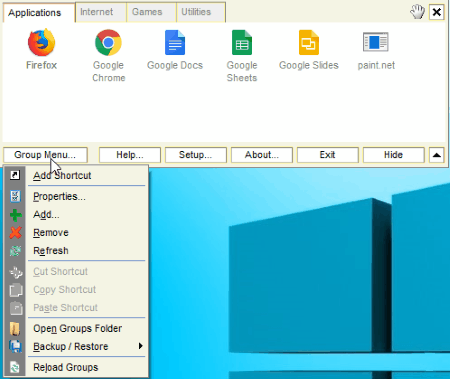Viewport: 450px width, 379px height.
Task: Open the Google Chrome shortcut icon
Action: tap(108, 43)
